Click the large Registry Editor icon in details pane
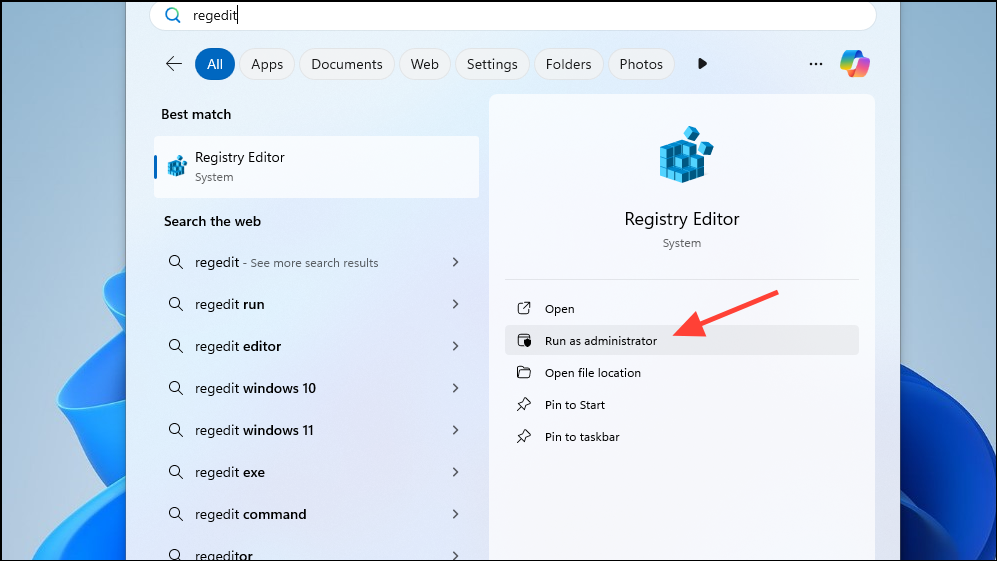This screenshot has width=997, height=561. point(685,155)
